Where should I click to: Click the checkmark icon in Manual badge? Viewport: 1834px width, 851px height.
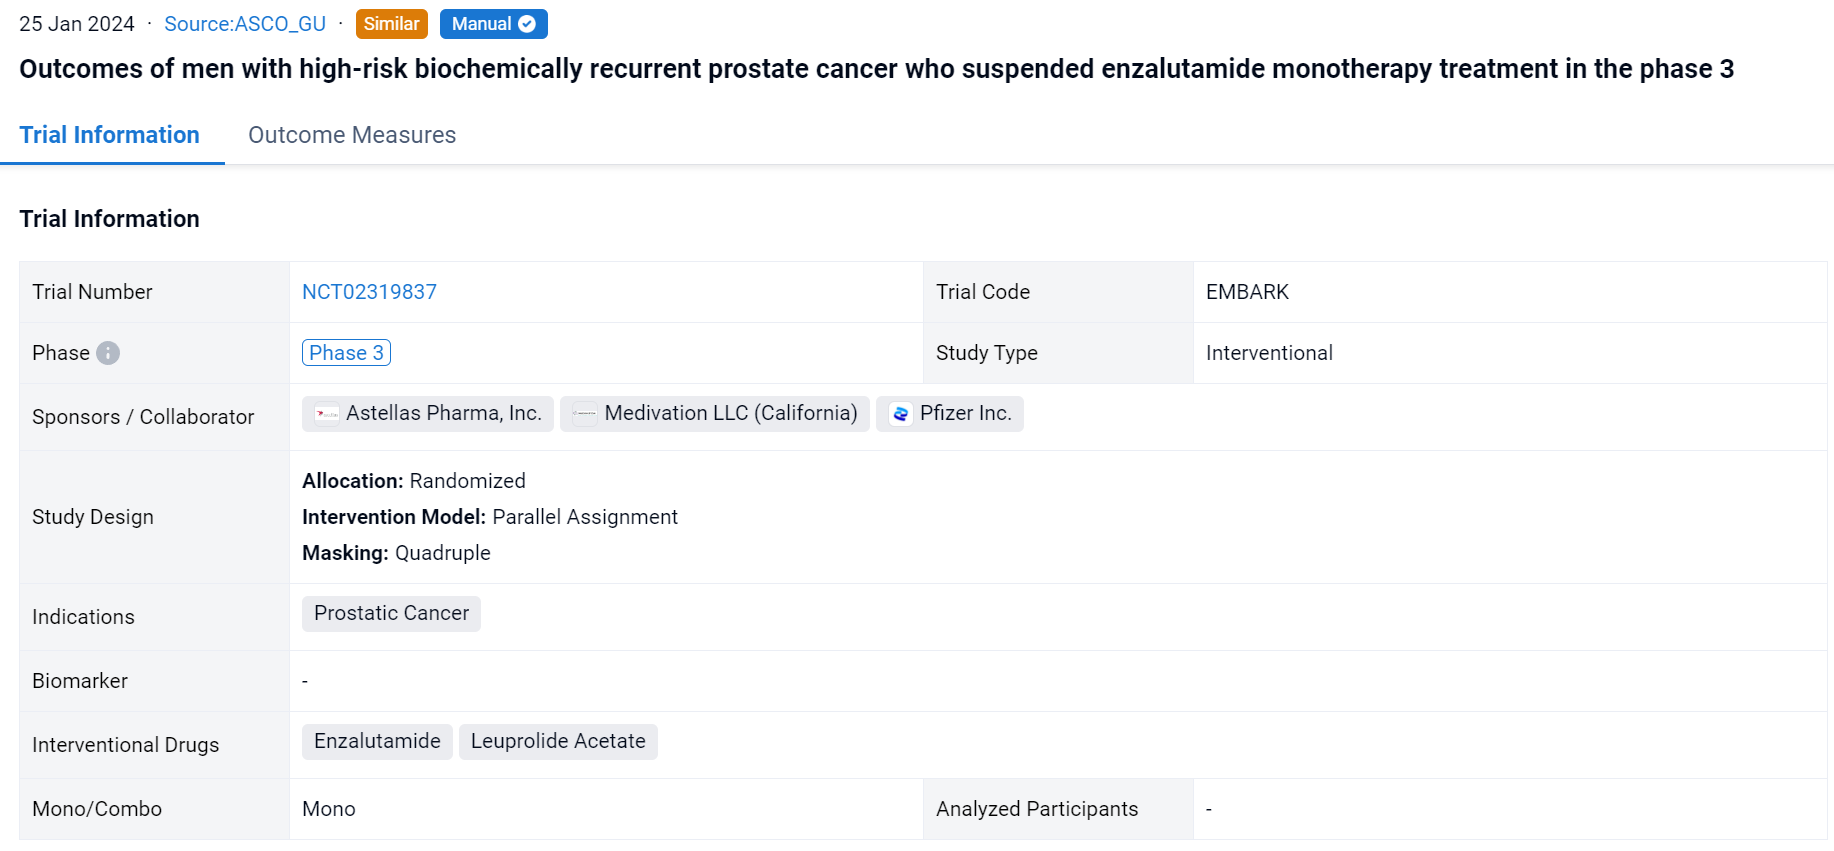click(527, 24)
